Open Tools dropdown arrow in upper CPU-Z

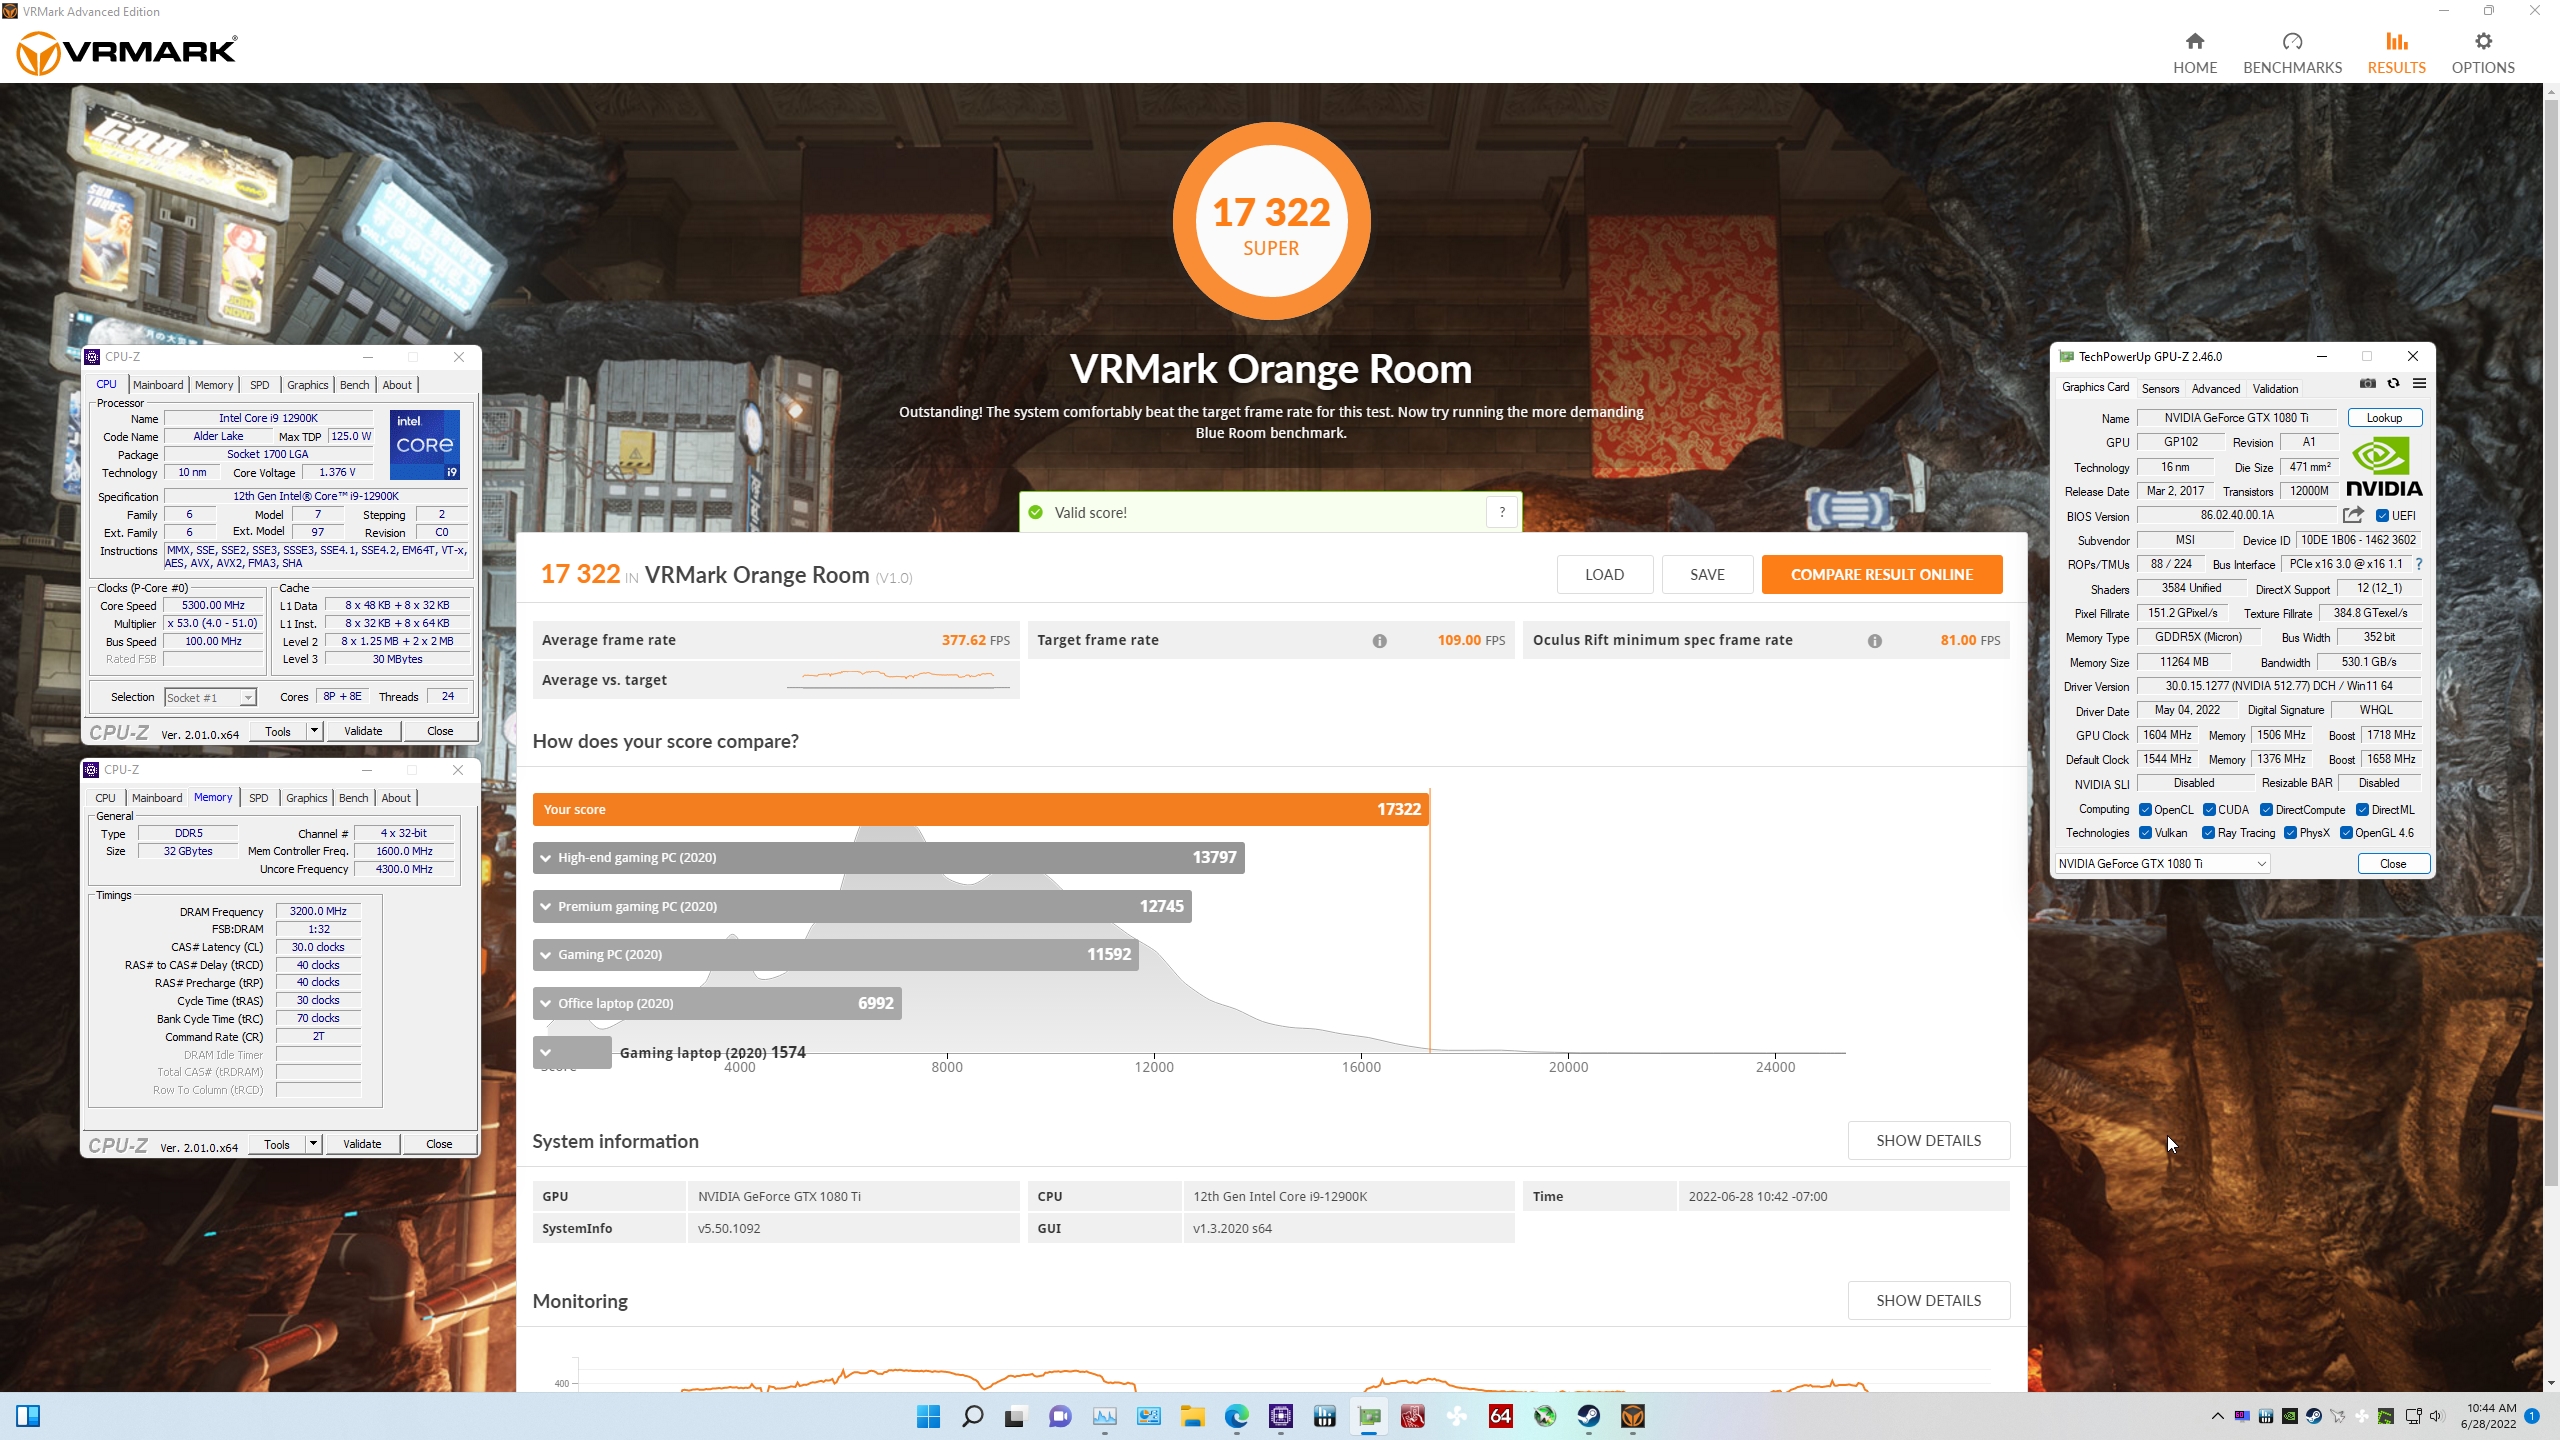pyautogui.click(x=314, y=731)
